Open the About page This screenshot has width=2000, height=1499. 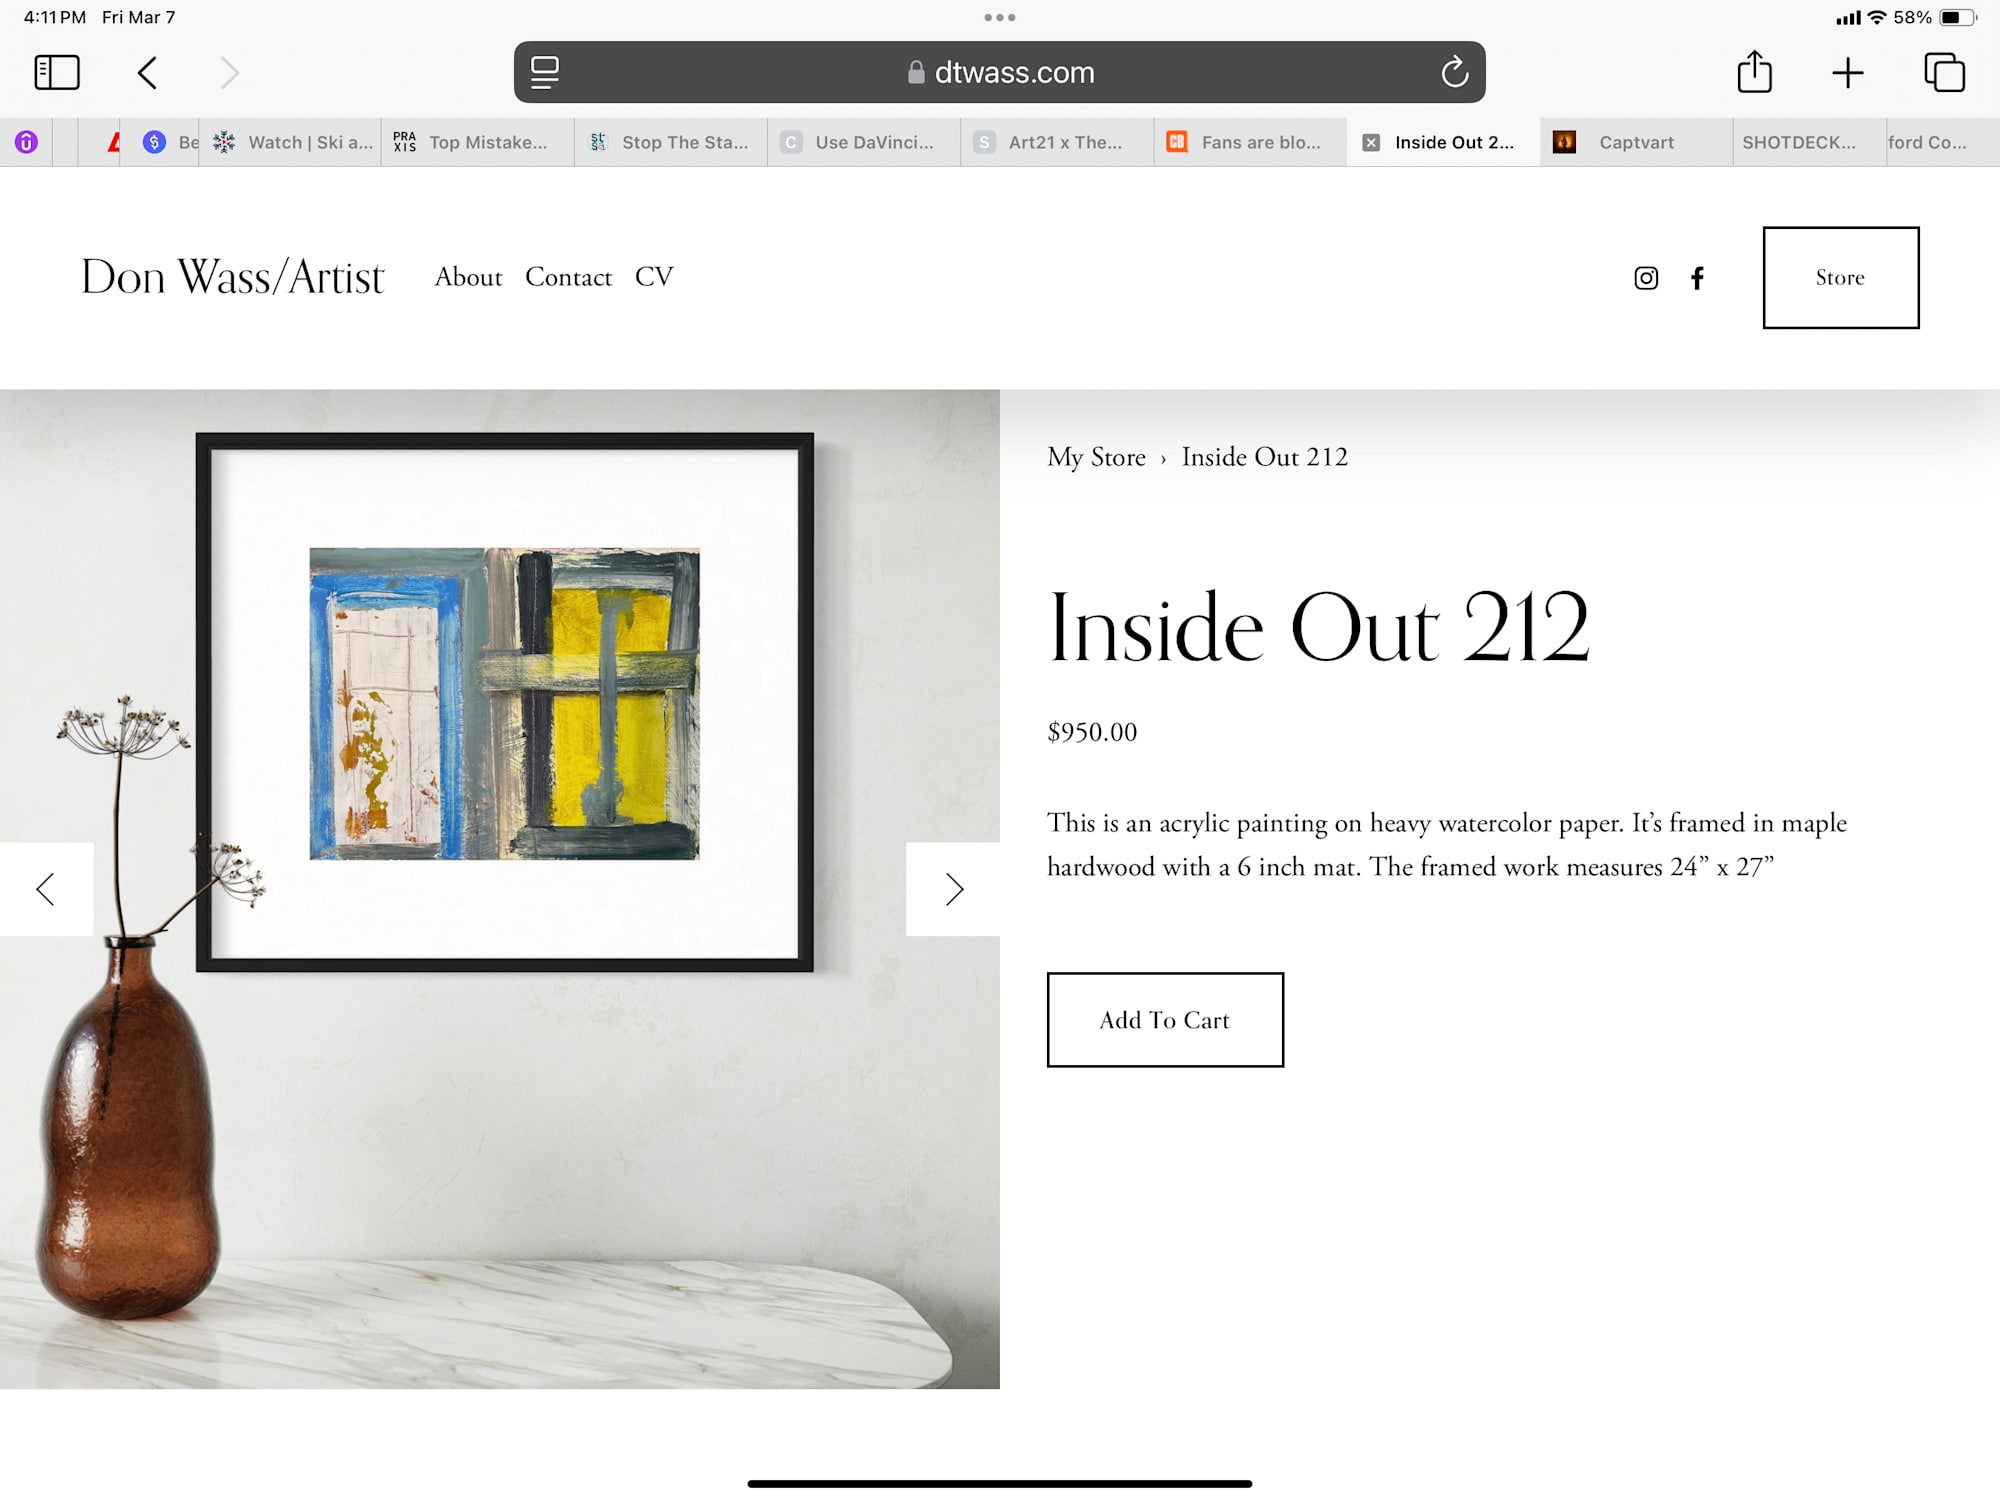pos(468,277)
